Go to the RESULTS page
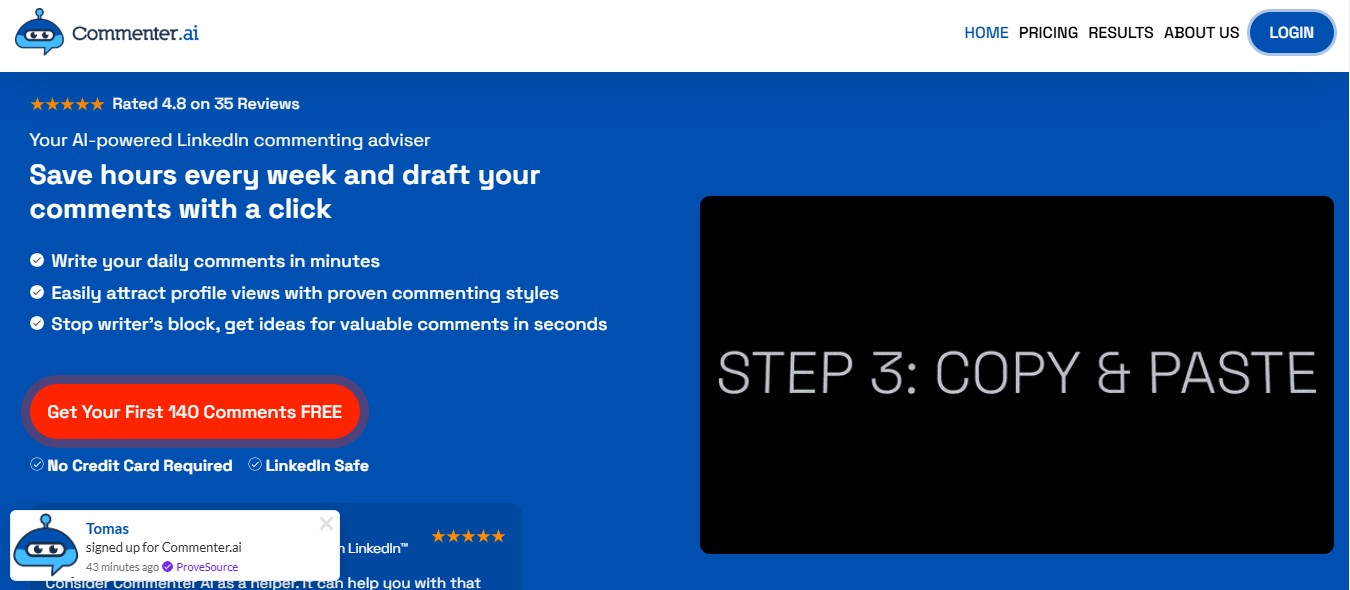1350x590 pixels. pos(1121,33)
